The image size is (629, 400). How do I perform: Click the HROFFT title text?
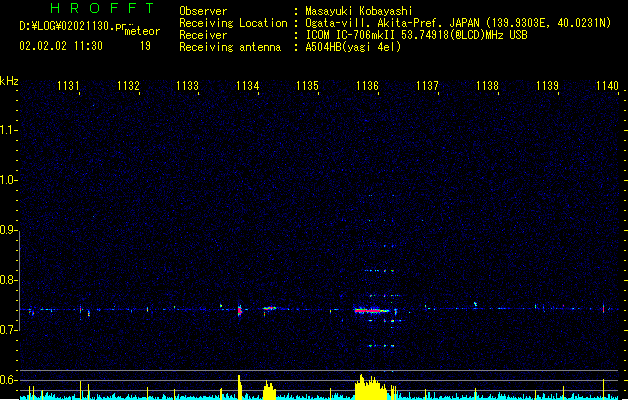click(102, 8)
